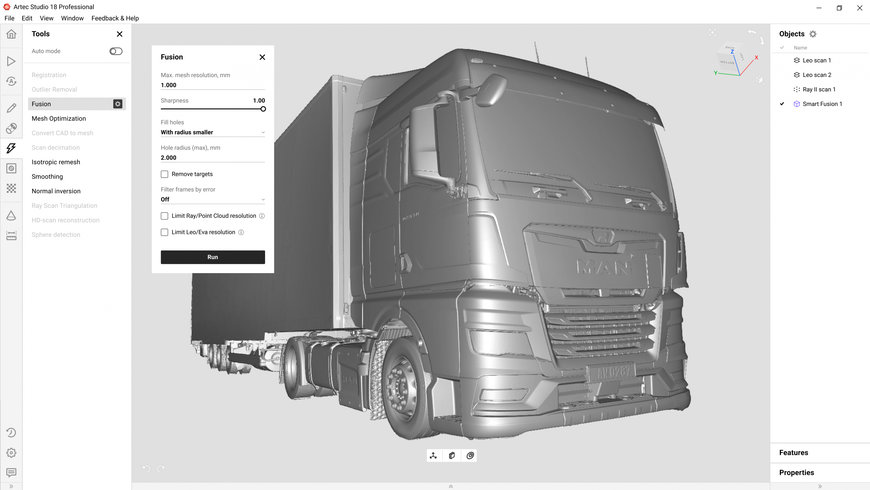The width and height of the screenshot is (870, 490).
Task: Toggle Smart Fusion 1 visibility checkmark
Action: point(782,104)
